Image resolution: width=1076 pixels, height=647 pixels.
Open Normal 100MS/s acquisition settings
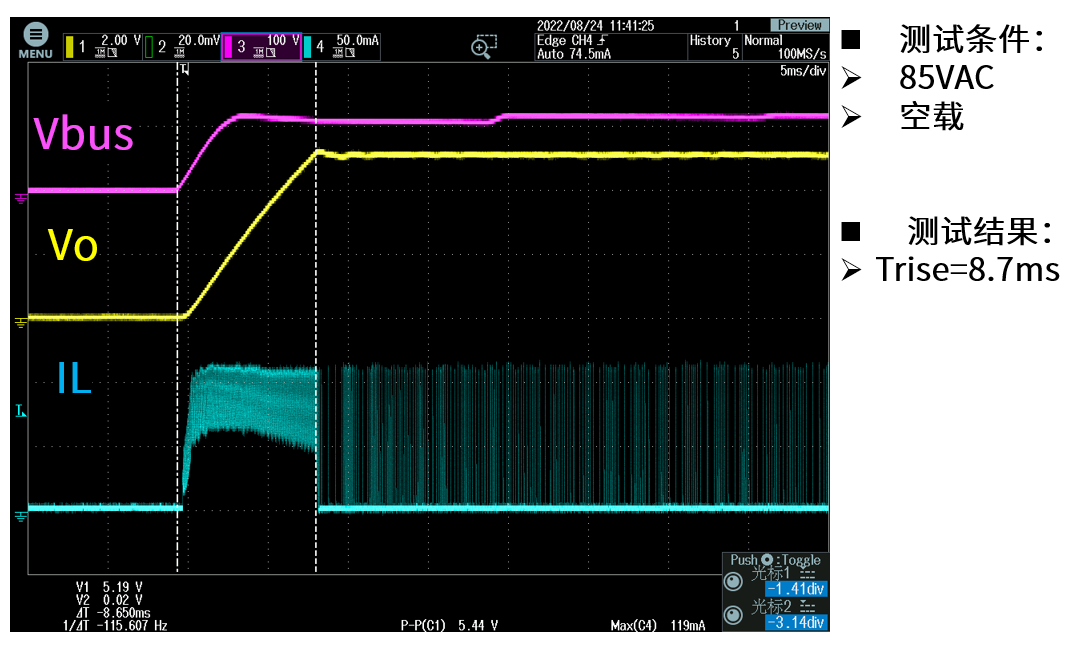pyautogui.click(x=785, y=47)
